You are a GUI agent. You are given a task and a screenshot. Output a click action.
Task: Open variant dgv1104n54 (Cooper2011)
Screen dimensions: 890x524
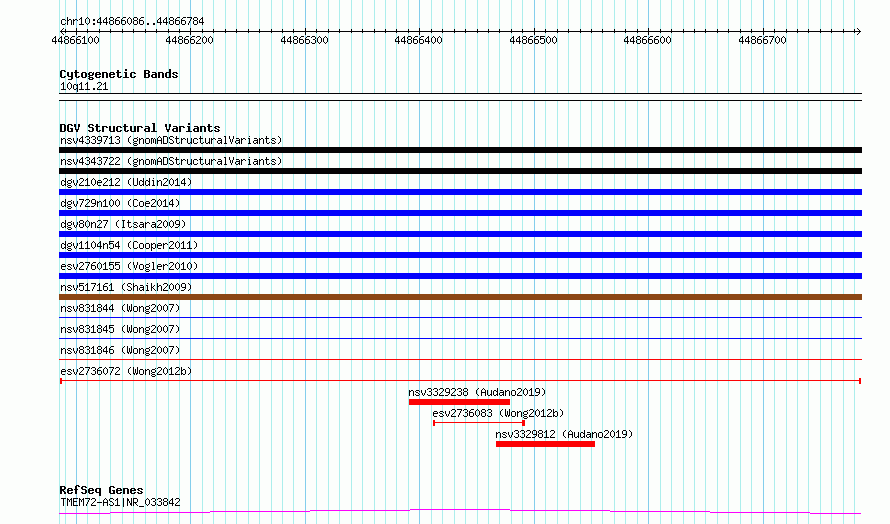coord(129,245)
